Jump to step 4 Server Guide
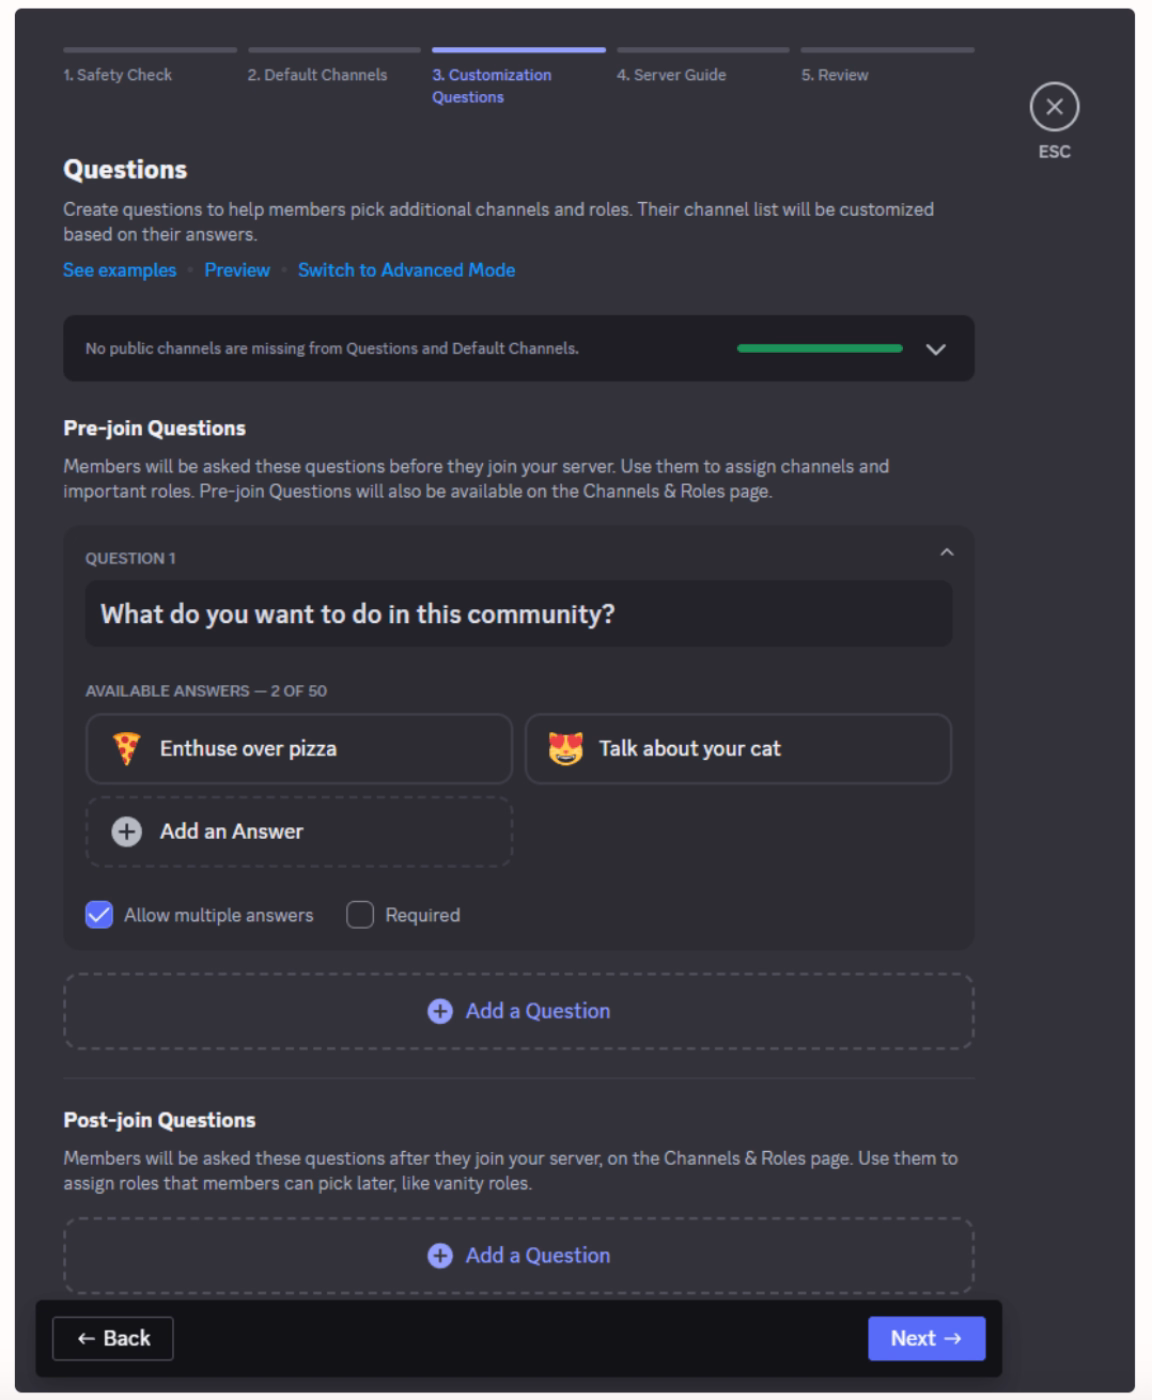Viewport: 1152px width, 1400px height. [703, 66]
